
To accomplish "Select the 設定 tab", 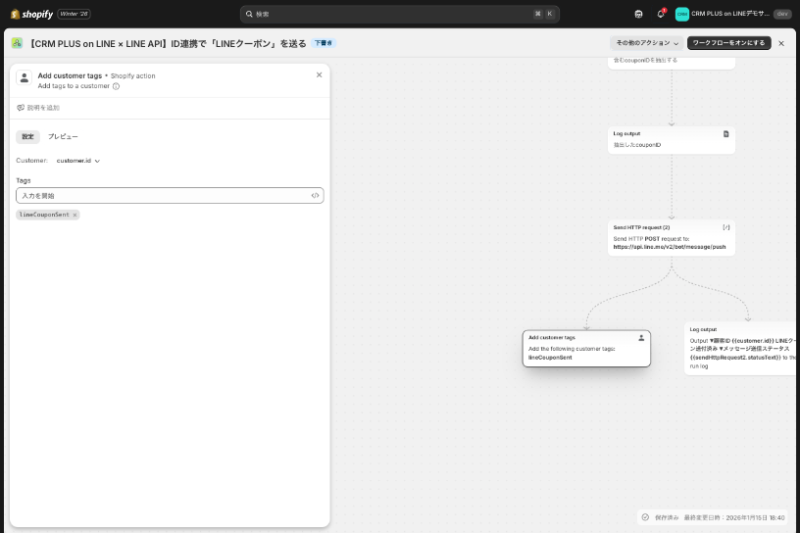I will 27,136.
